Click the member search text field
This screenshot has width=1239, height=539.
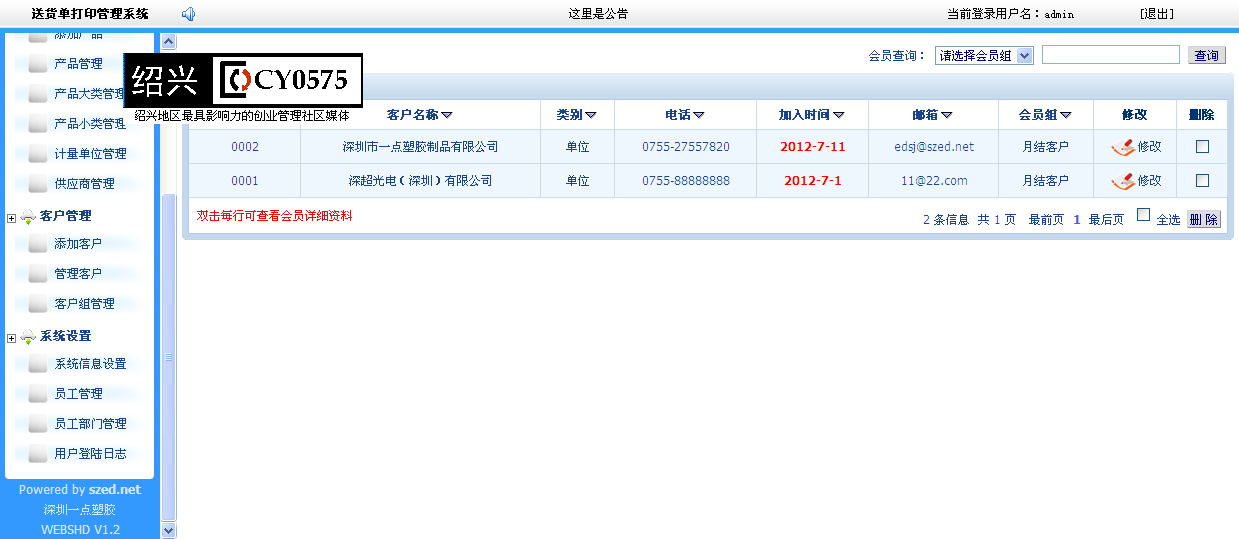(x=1111, y=55)
